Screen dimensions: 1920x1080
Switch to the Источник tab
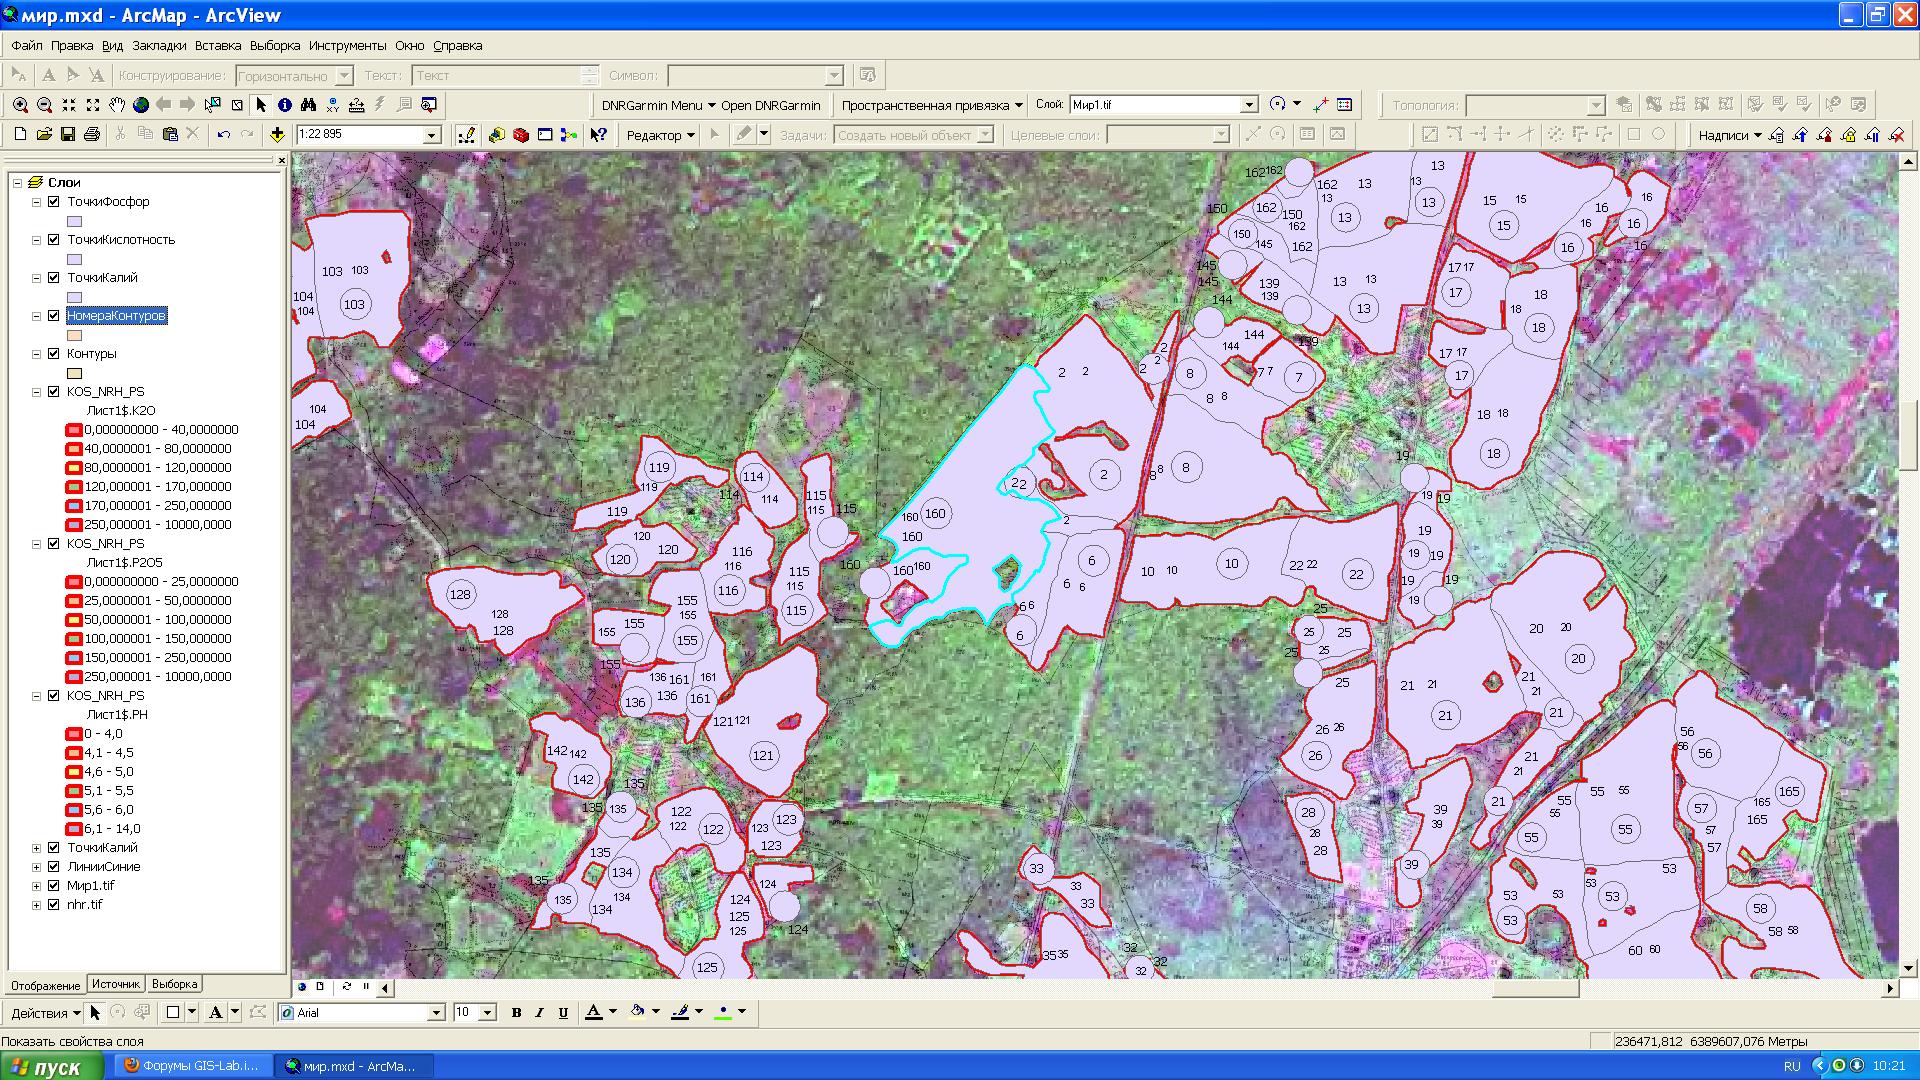116,984
